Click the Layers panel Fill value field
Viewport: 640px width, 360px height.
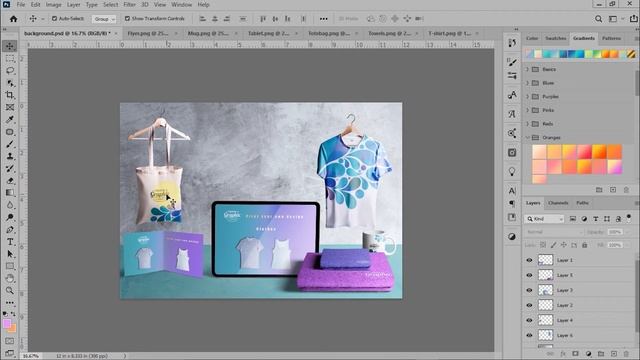[615, 245]
